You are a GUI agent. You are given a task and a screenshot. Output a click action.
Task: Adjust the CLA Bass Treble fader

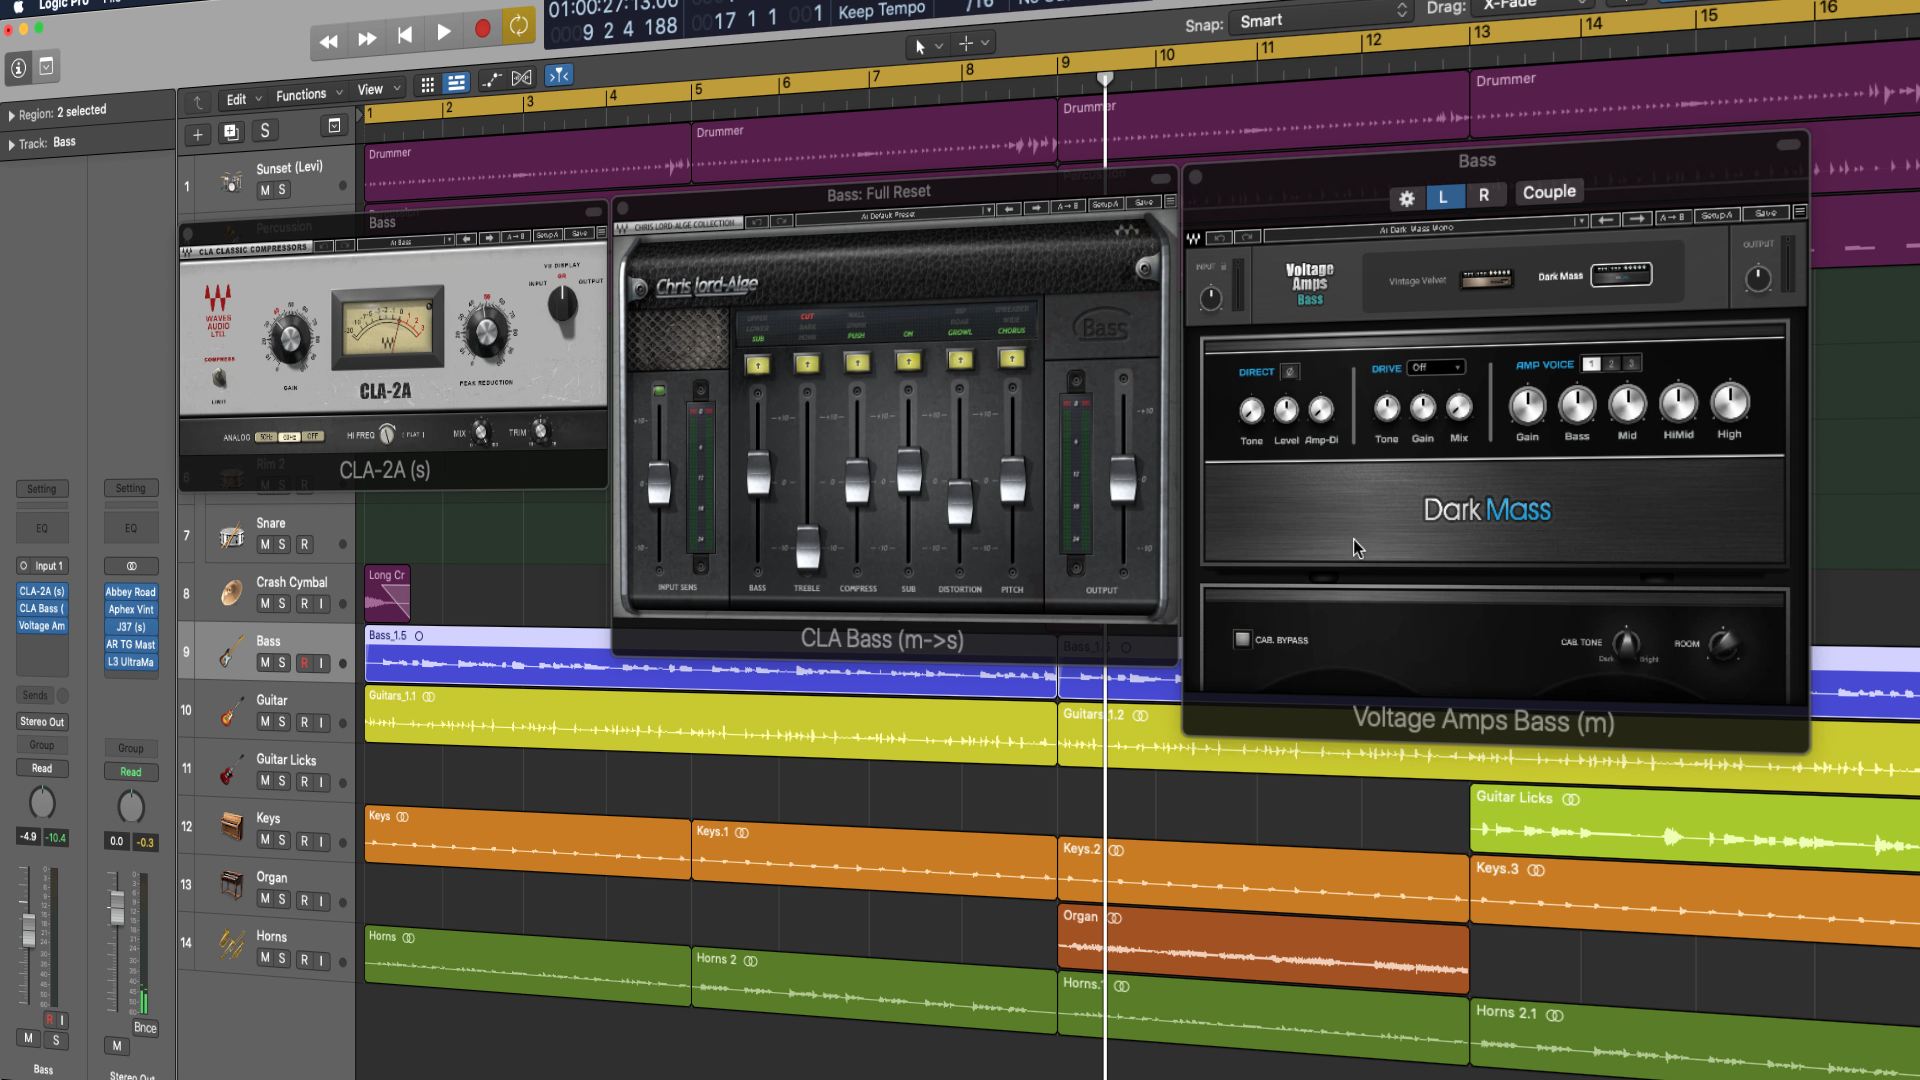(x=808, y=546)
